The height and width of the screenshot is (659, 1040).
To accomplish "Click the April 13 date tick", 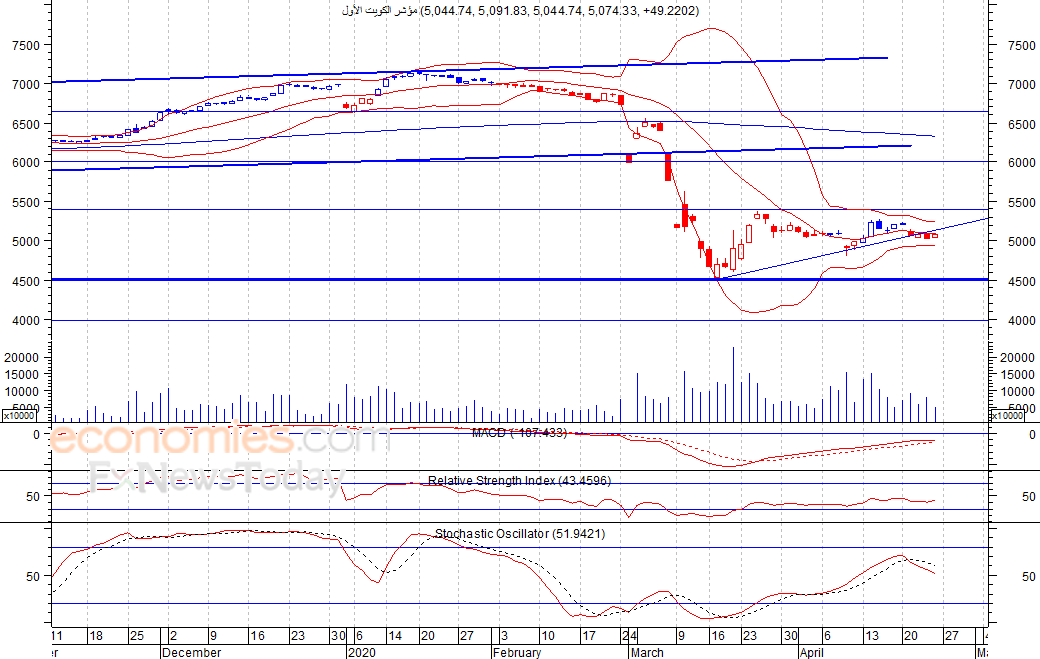I will 872,636.
